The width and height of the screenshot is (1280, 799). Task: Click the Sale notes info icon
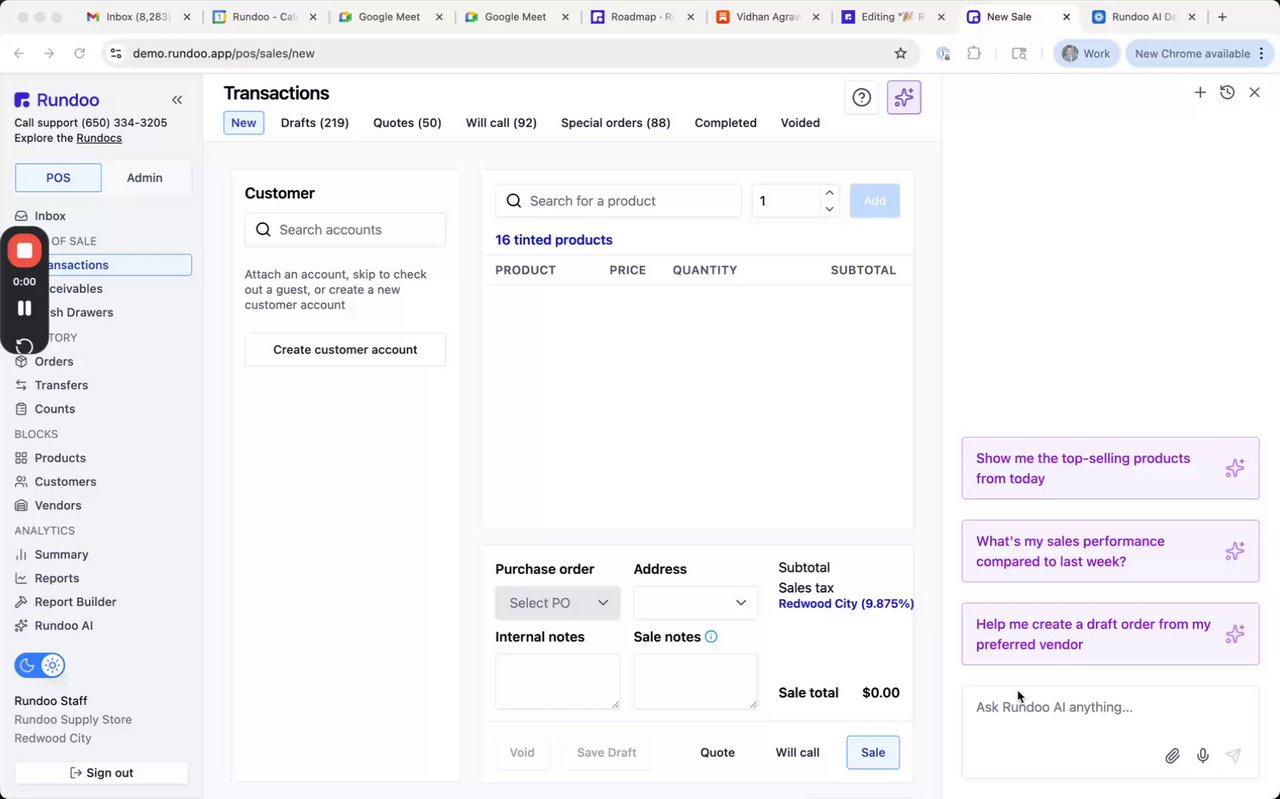click(711, 637)
